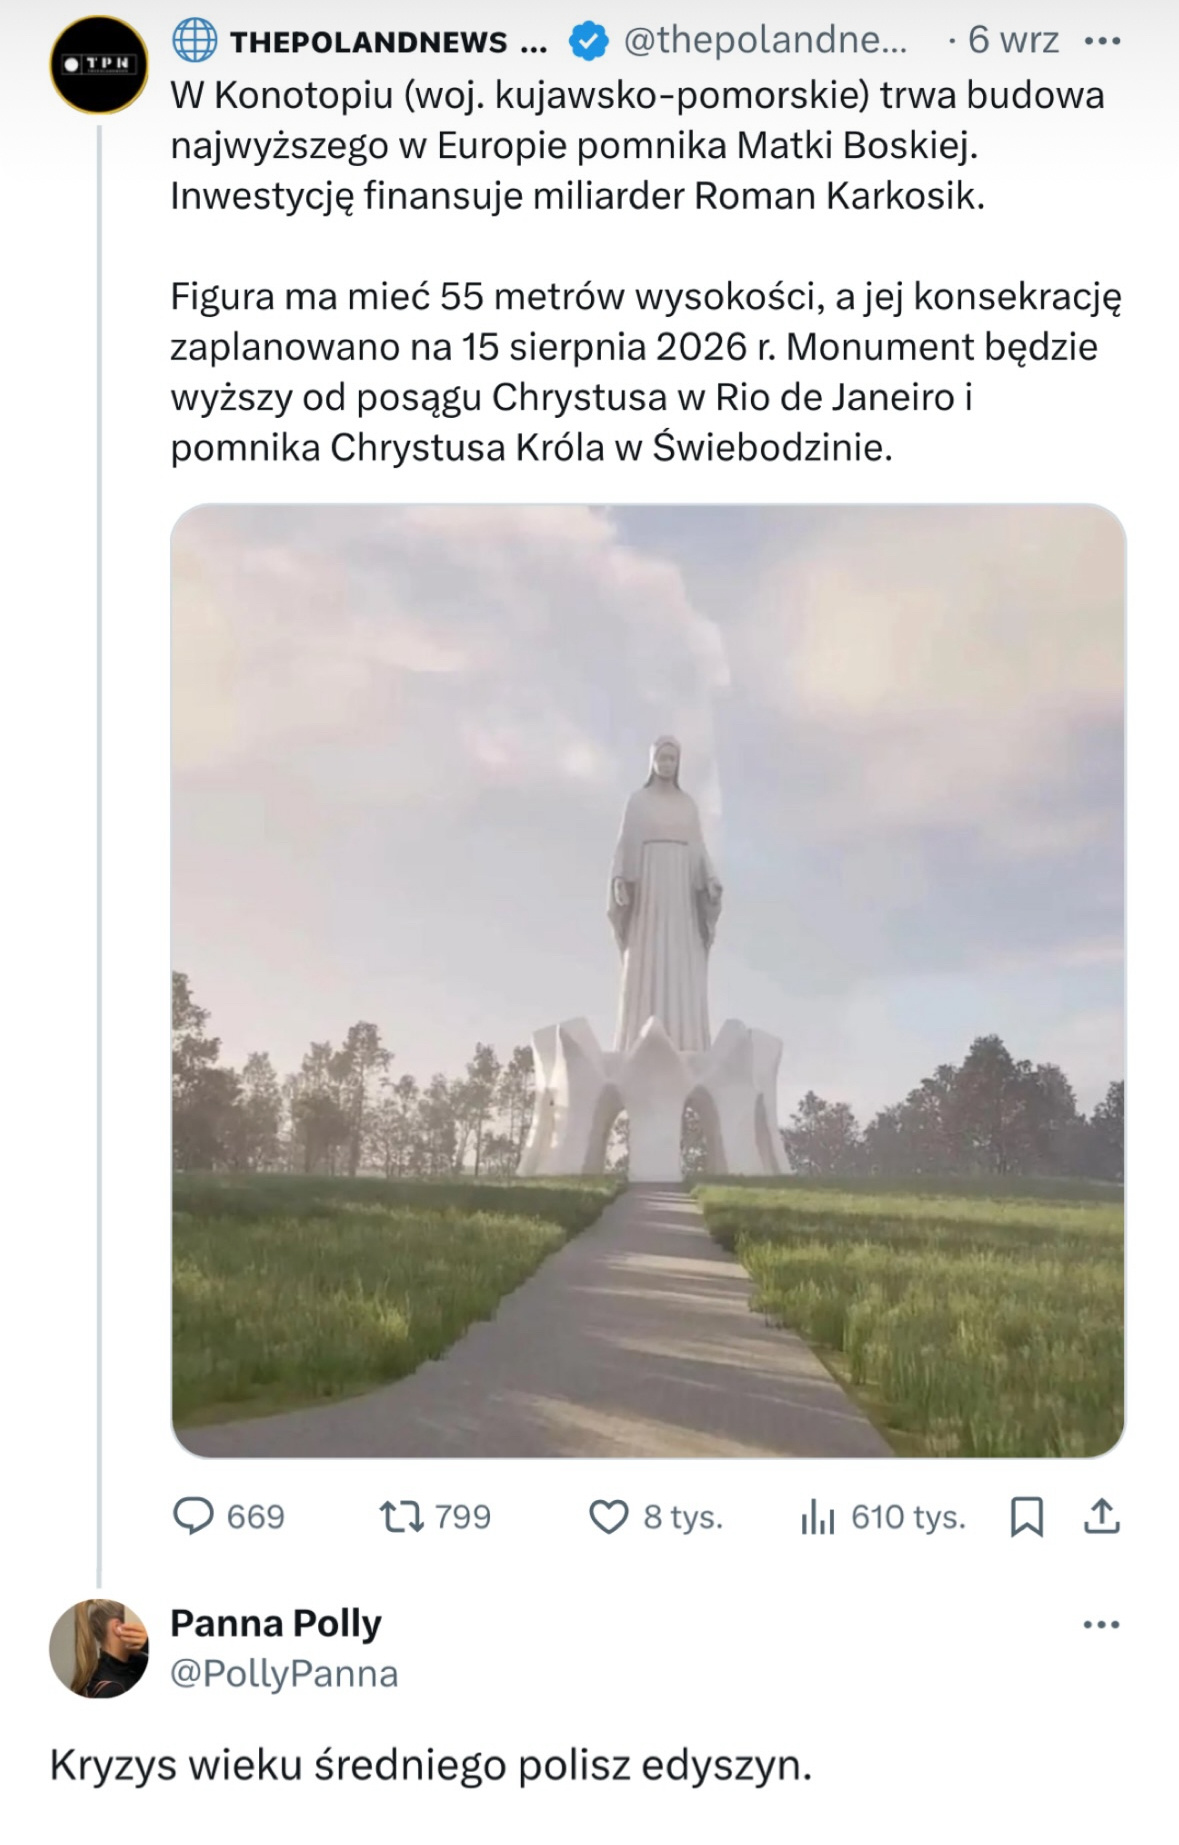Image resolution: width=1179 pixels, height=1845 pixels.
Task: Open the three-dot menu on THEPOLANDNEWS post
Action: tap(1102, 42)
